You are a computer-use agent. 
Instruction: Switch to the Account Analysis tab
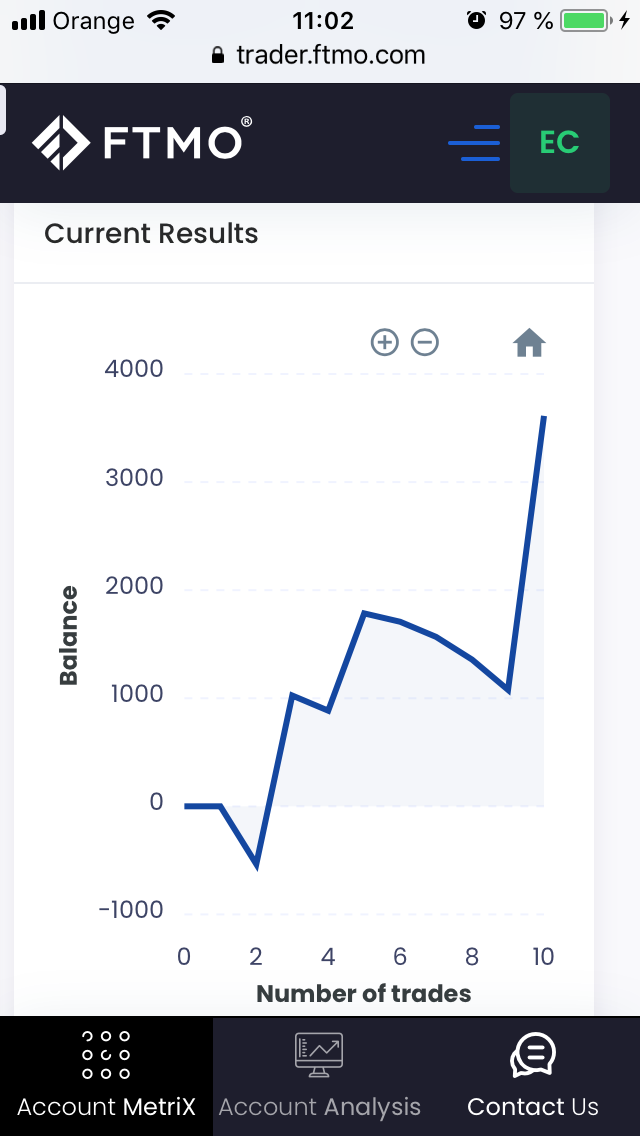pyautogui.click(x=320, y=1107)
